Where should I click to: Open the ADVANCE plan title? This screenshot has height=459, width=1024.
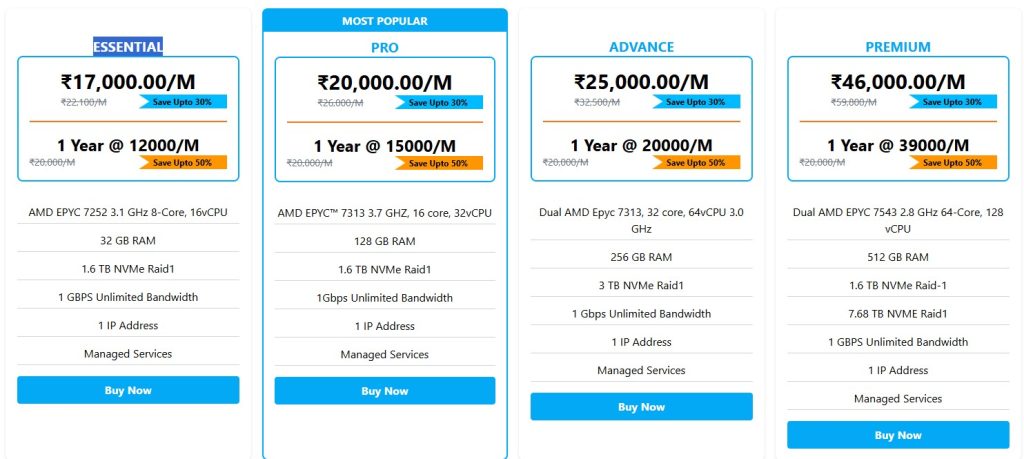(641, 47)
